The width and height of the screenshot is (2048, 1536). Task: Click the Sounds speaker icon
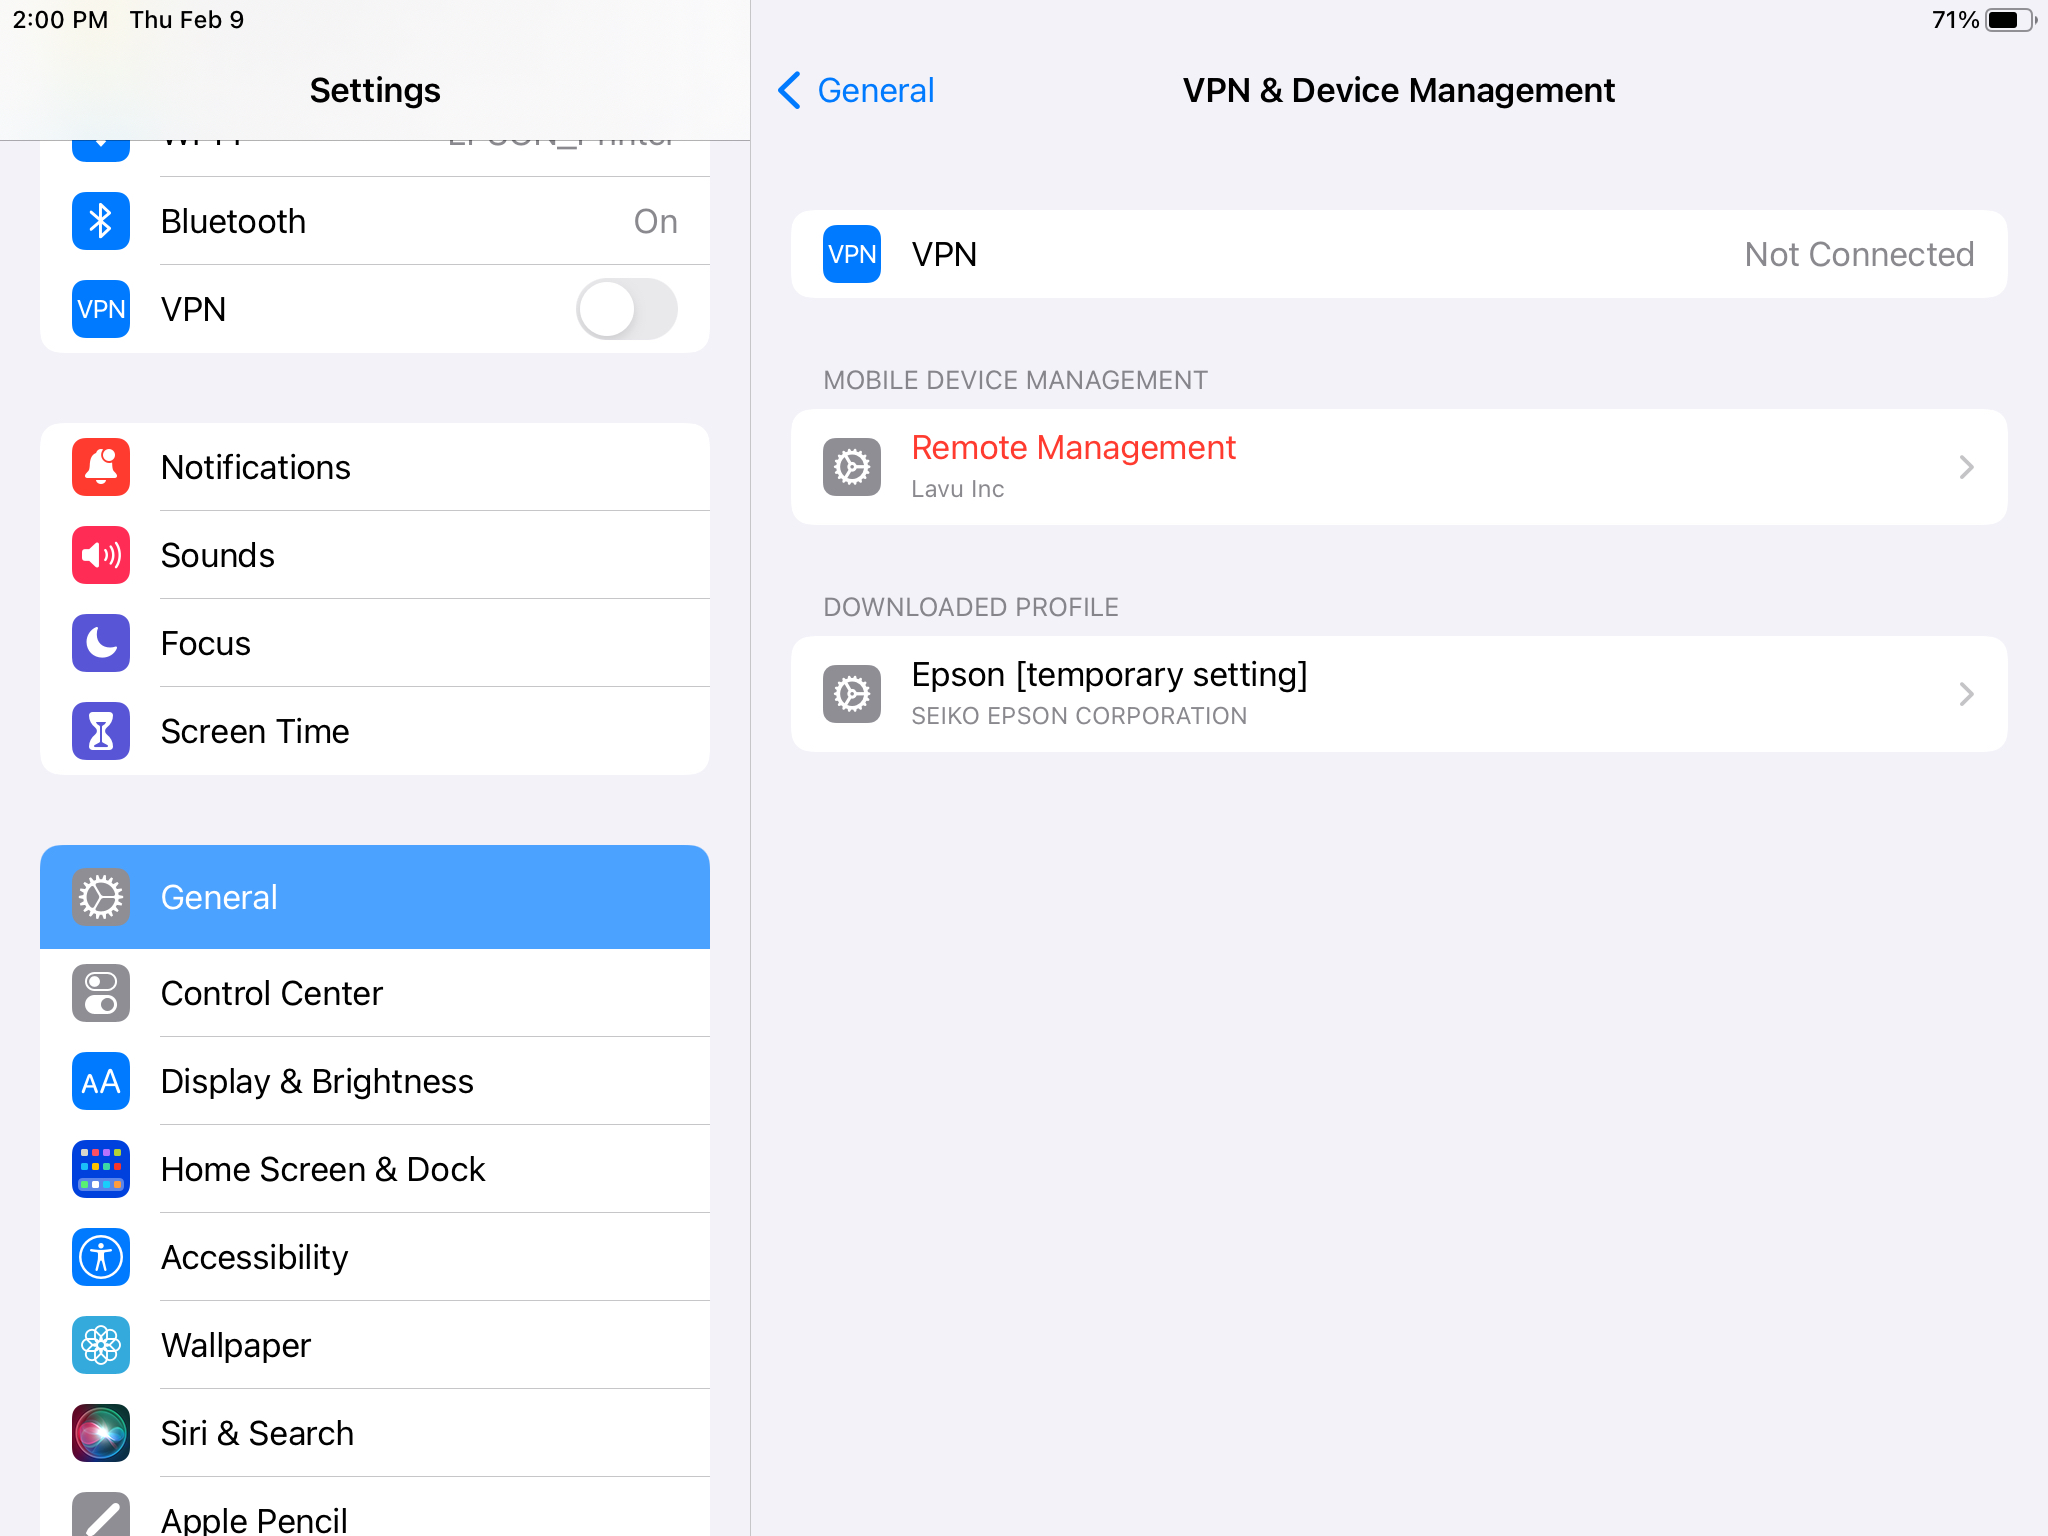pos(100,555)
